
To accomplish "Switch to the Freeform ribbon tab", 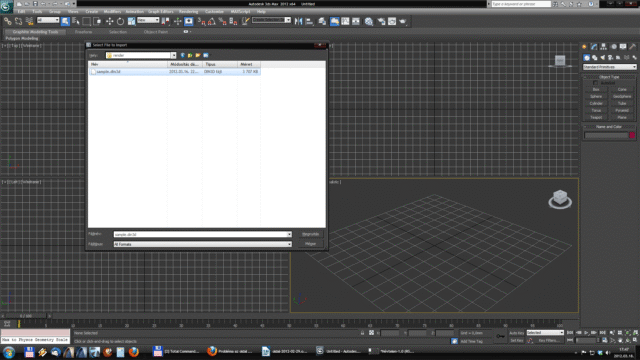I will [x=83, y=32].
